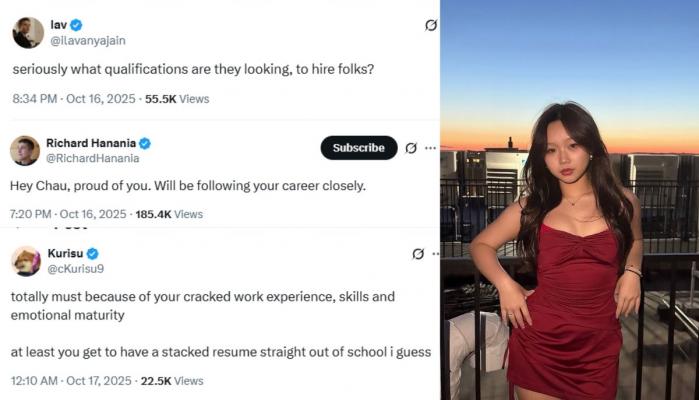
Task: Open Kurisu's dog avatar
Action: [26, 261]
